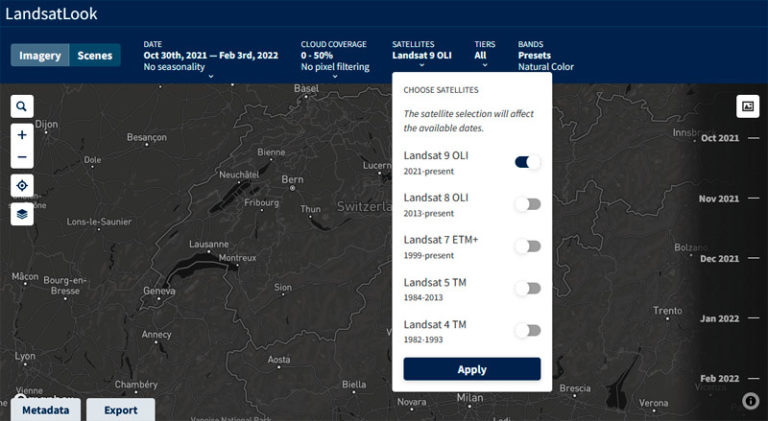Click the Sion label on map
This screenshot has width=768, height=421.
[283, 287]
